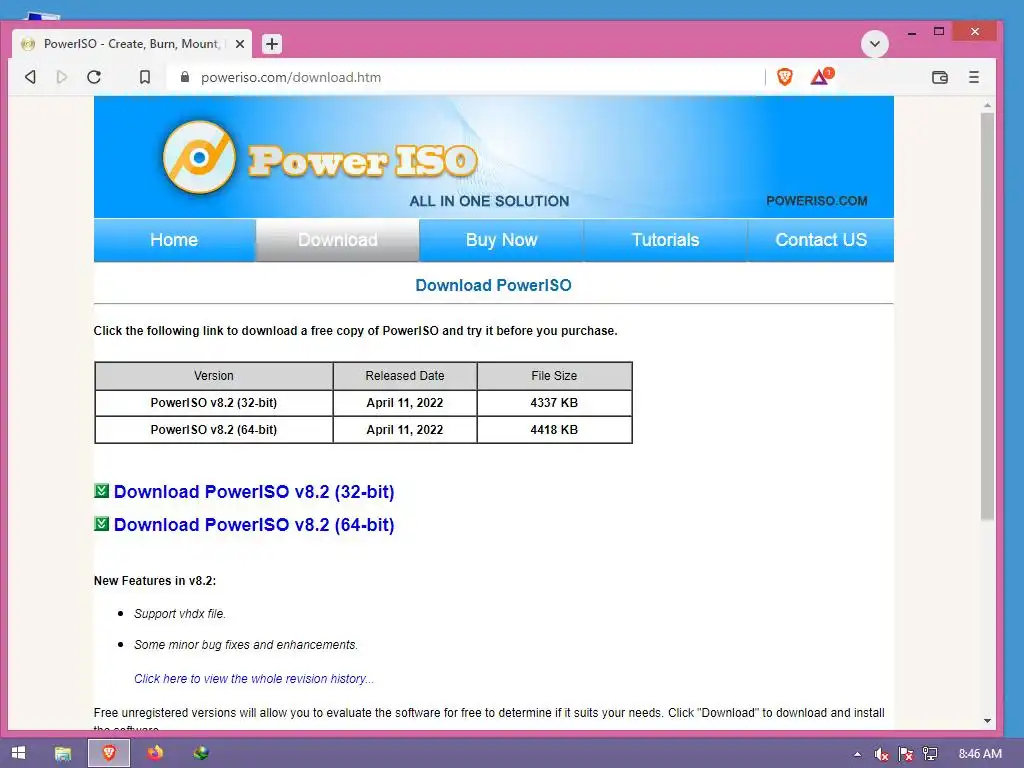Click the Support vhdx file bullet
1024x768 pixels.
coord(180,614)
